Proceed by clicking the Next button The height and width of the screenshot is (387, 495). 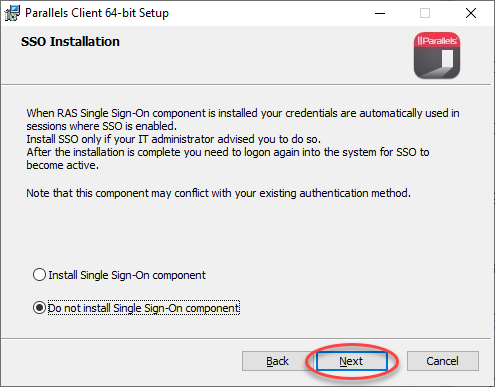pos(351,361)
